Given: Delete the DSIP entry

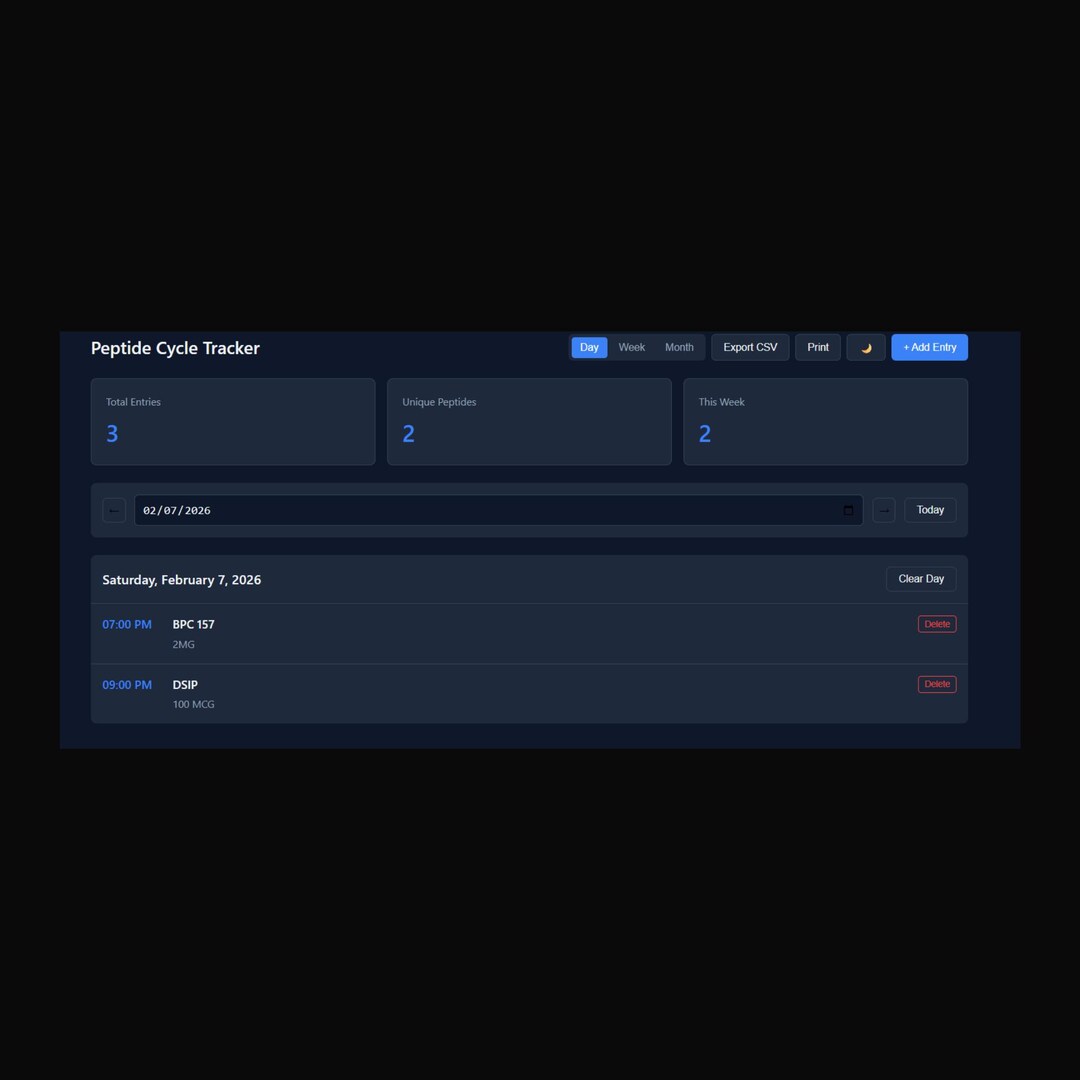Looking at the screenshot, I should coord(937,684).
